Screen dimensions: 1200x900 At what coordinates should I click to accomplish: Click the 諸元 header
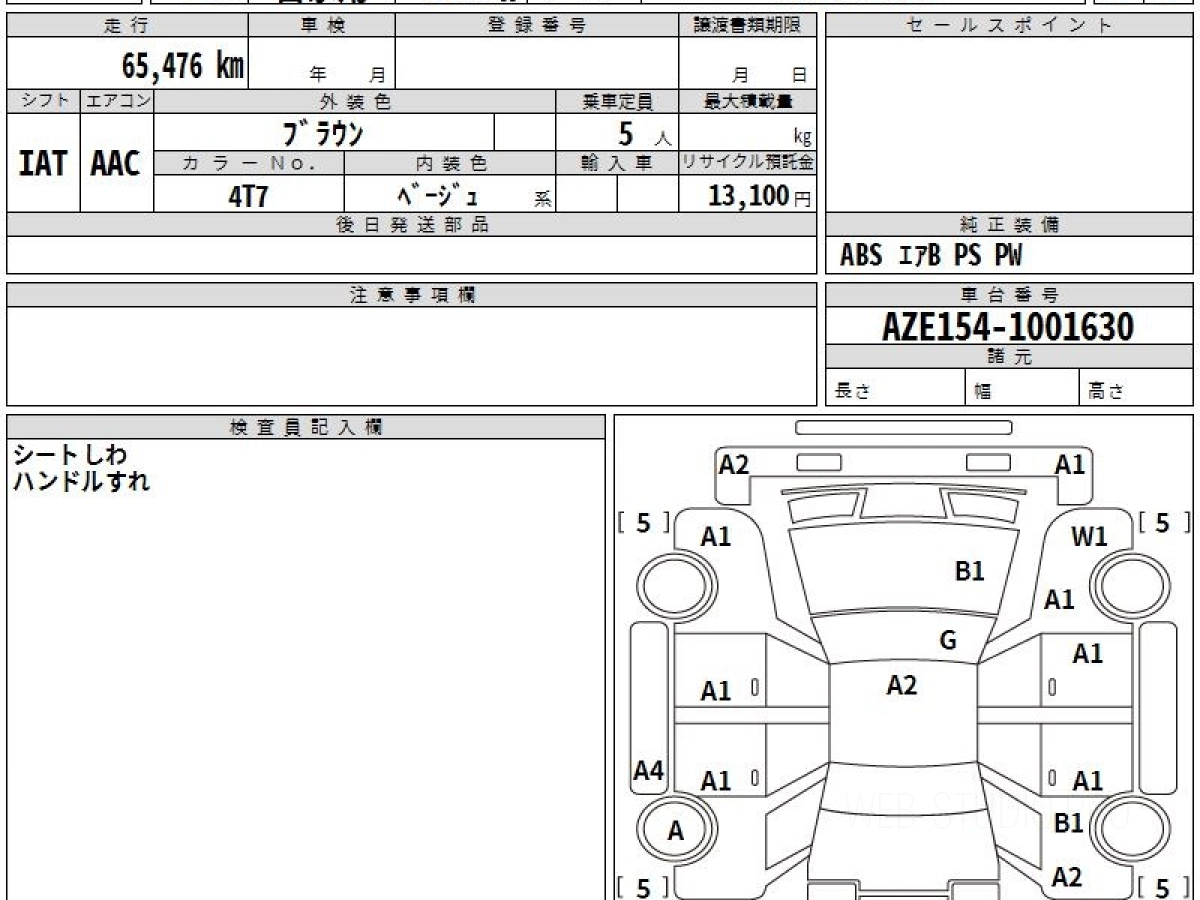pos(1010,357)
